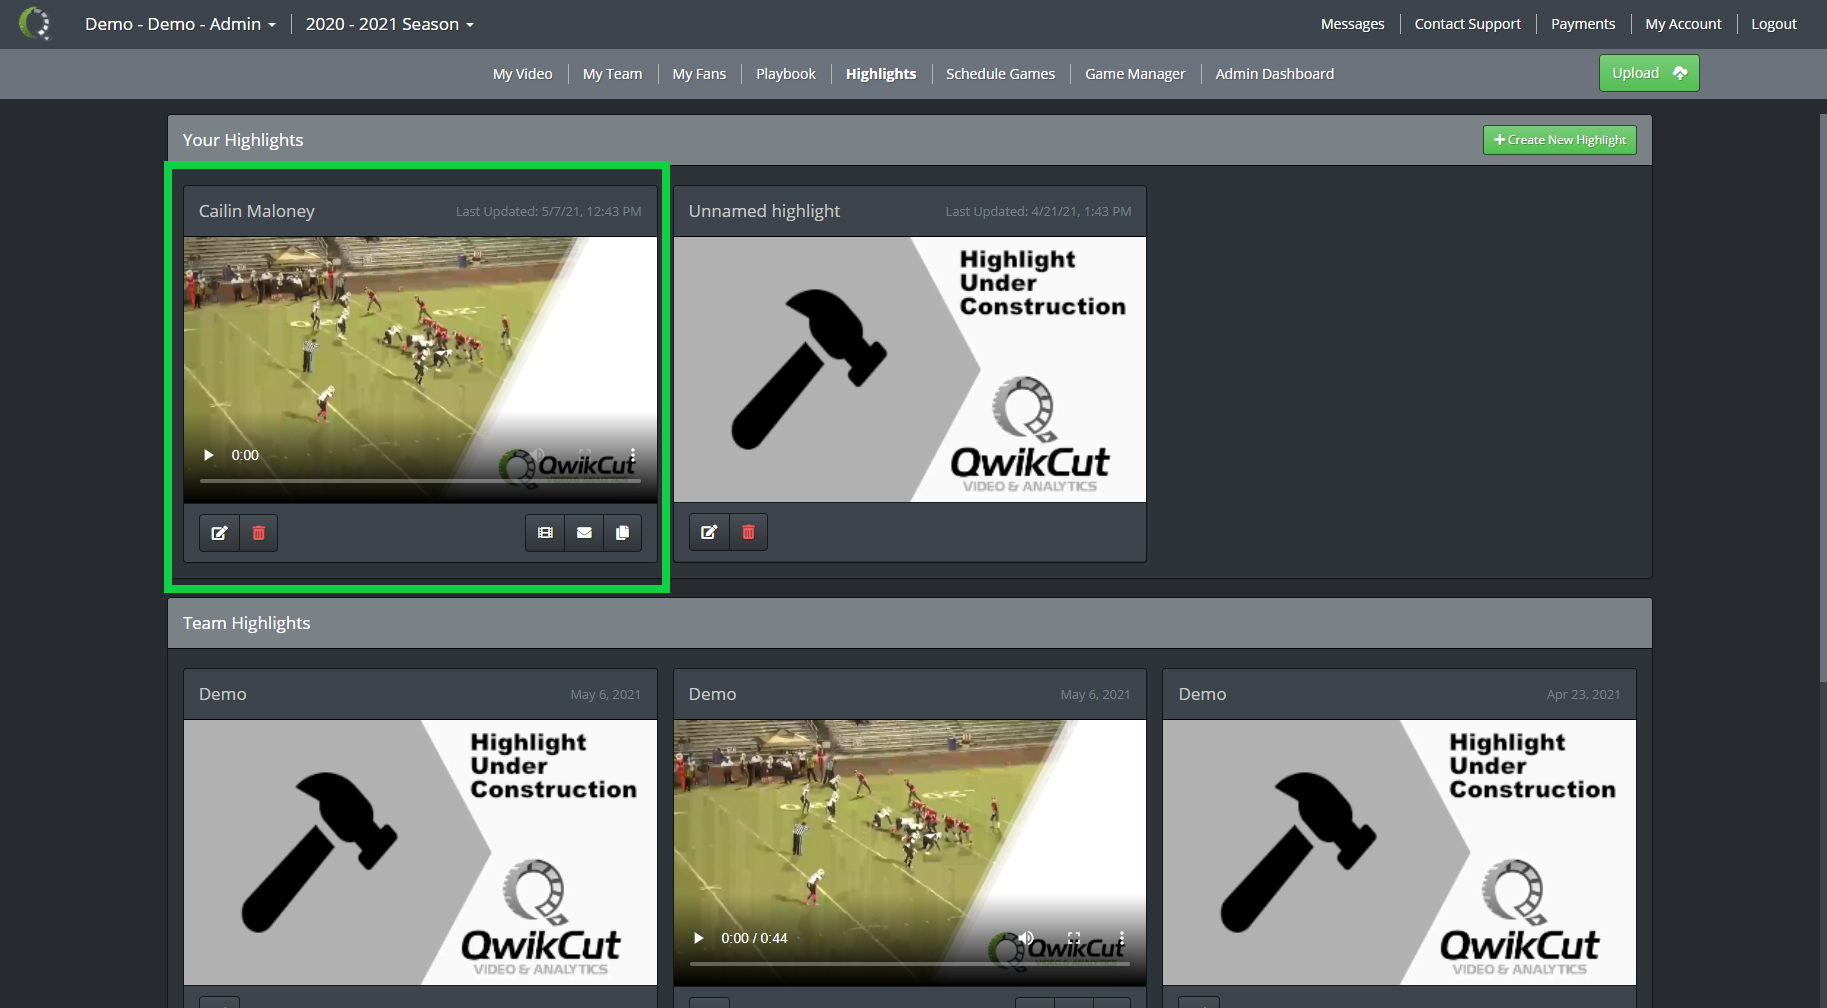Switch to the Admin Dashboard tab
This screenshot has width=1827, height=1008.
point(1274,73)
